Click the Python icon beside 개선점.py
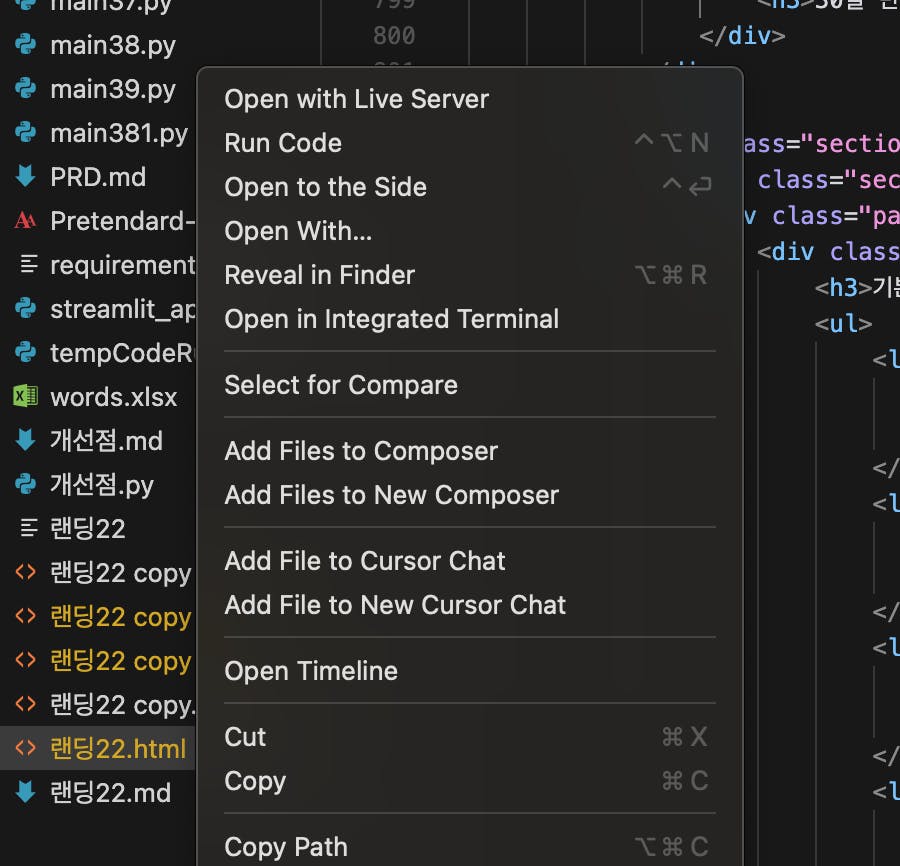 (26, 485)
